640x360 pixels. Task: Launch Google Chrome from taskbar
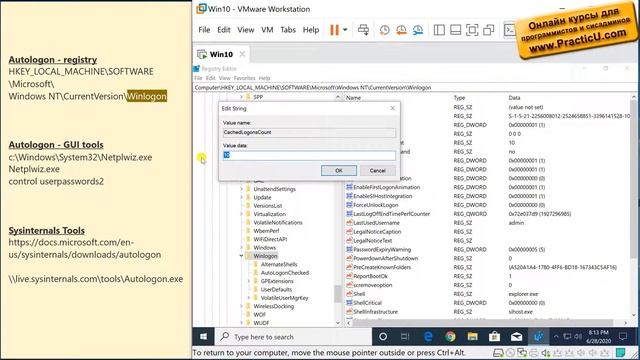(x=450, y=337)
